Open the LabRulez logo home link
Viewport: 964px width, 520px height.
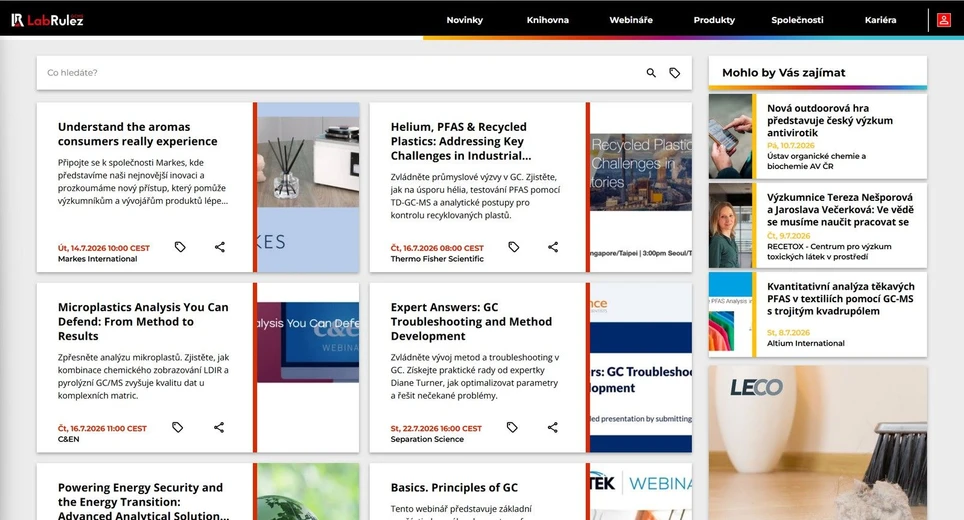tap(47, 20)
